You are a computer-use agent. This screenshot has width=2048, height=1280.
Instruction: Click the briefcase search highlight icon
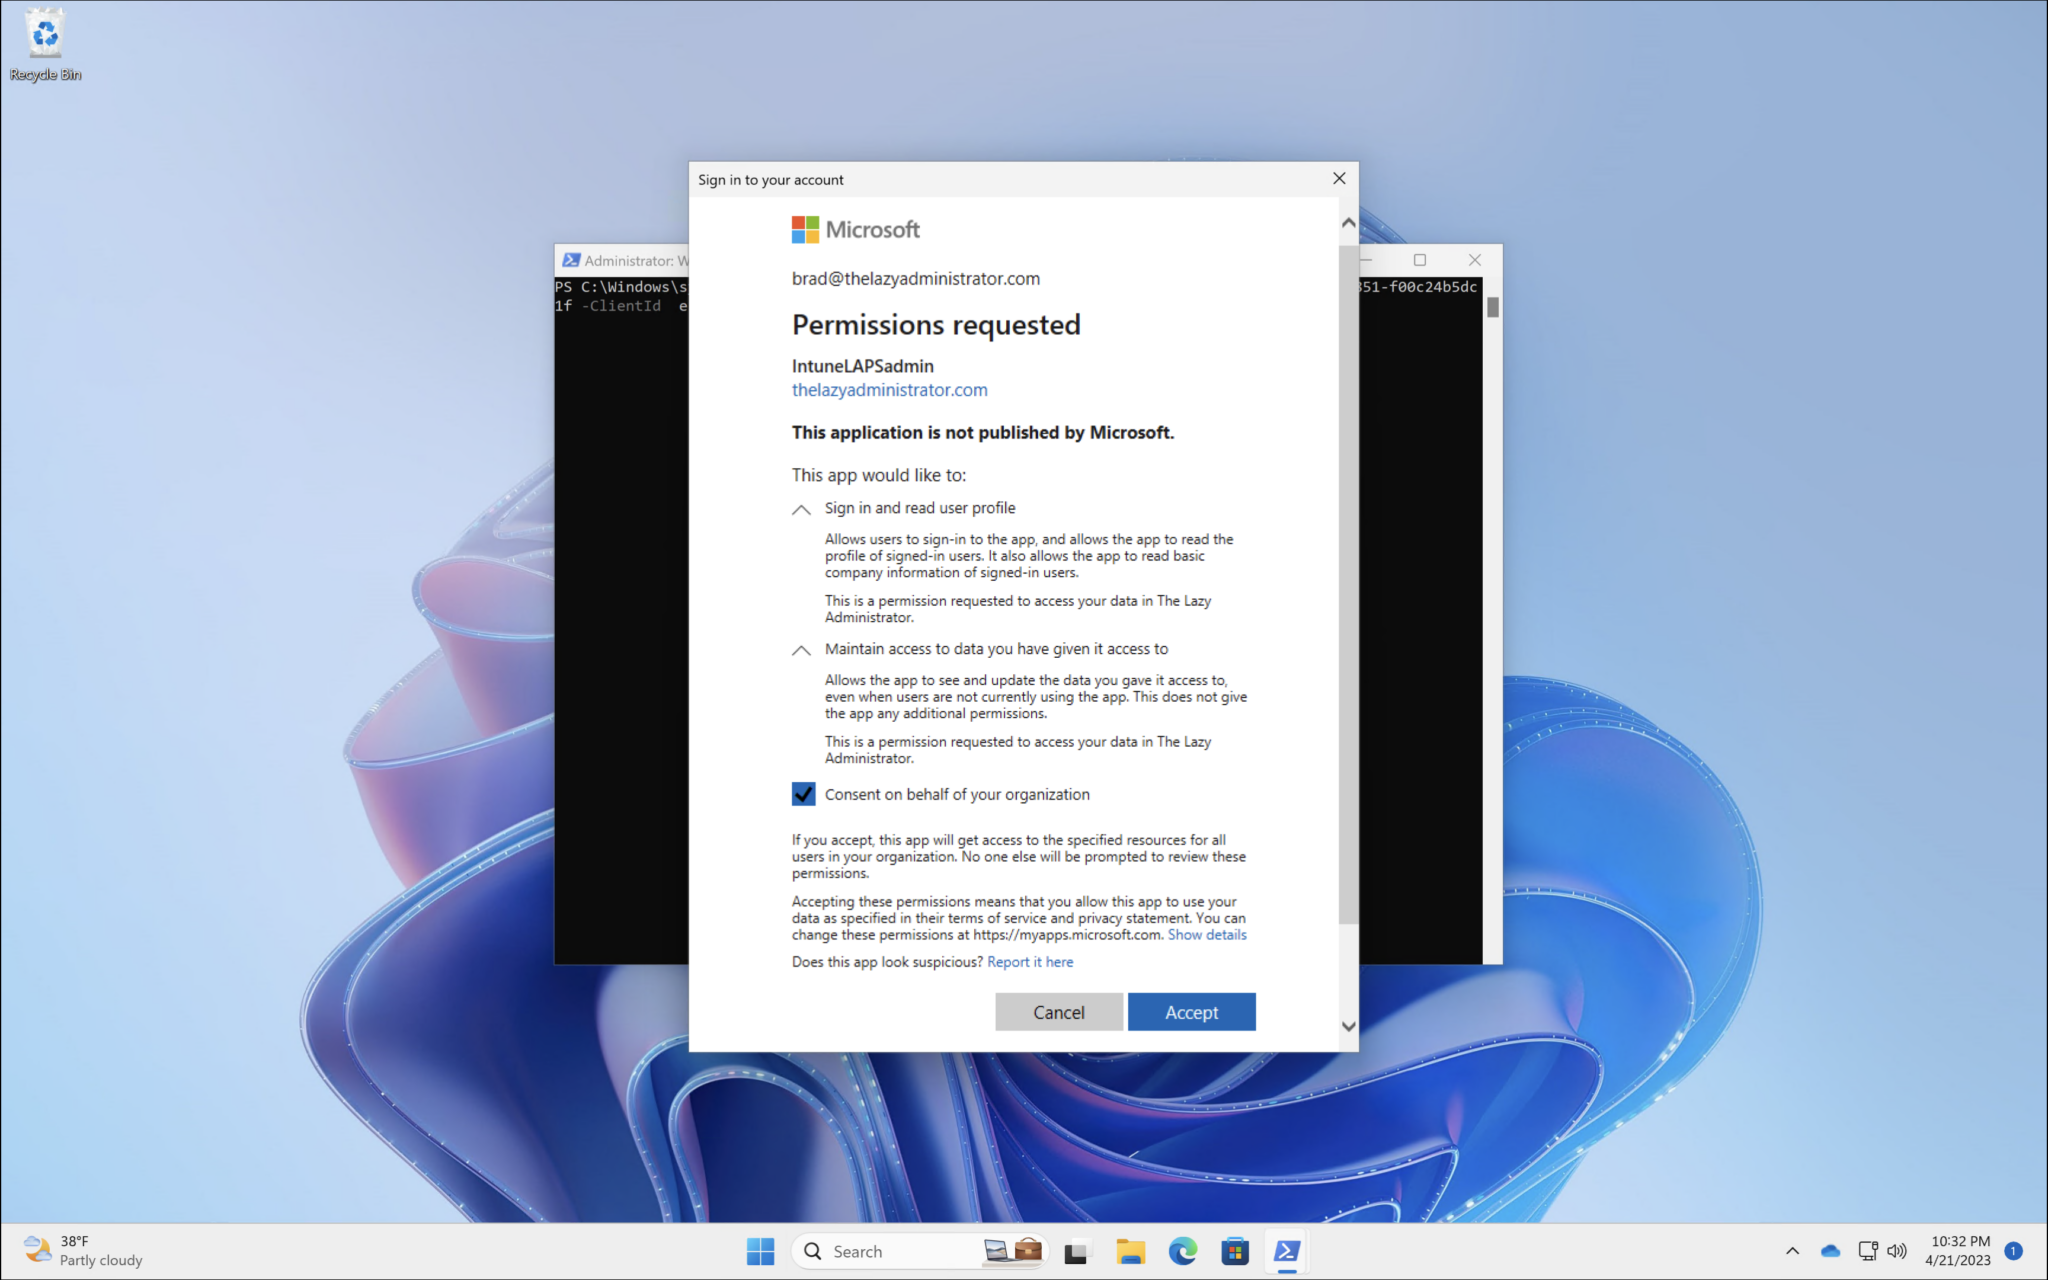(1027, 1250)
